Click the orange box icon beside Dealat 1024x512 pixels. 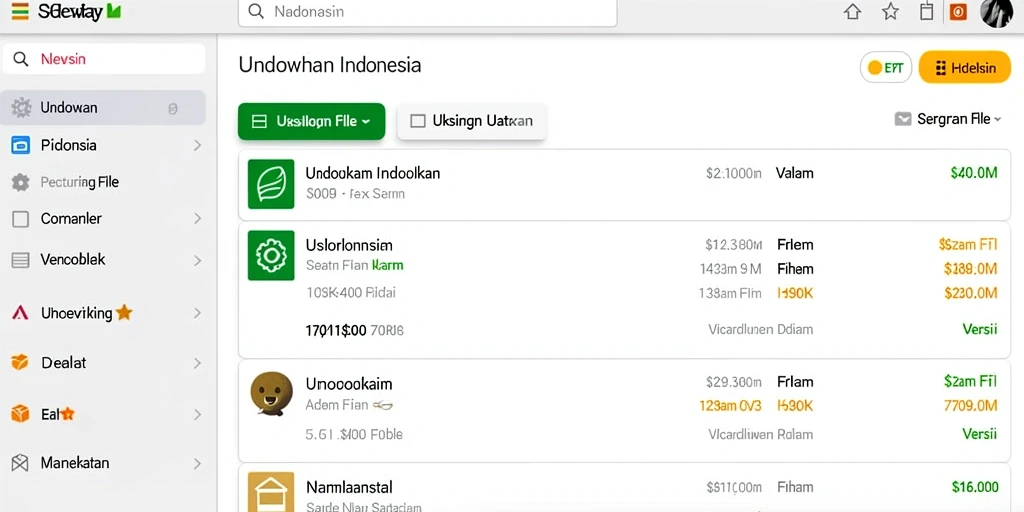(x=20, y=362)
